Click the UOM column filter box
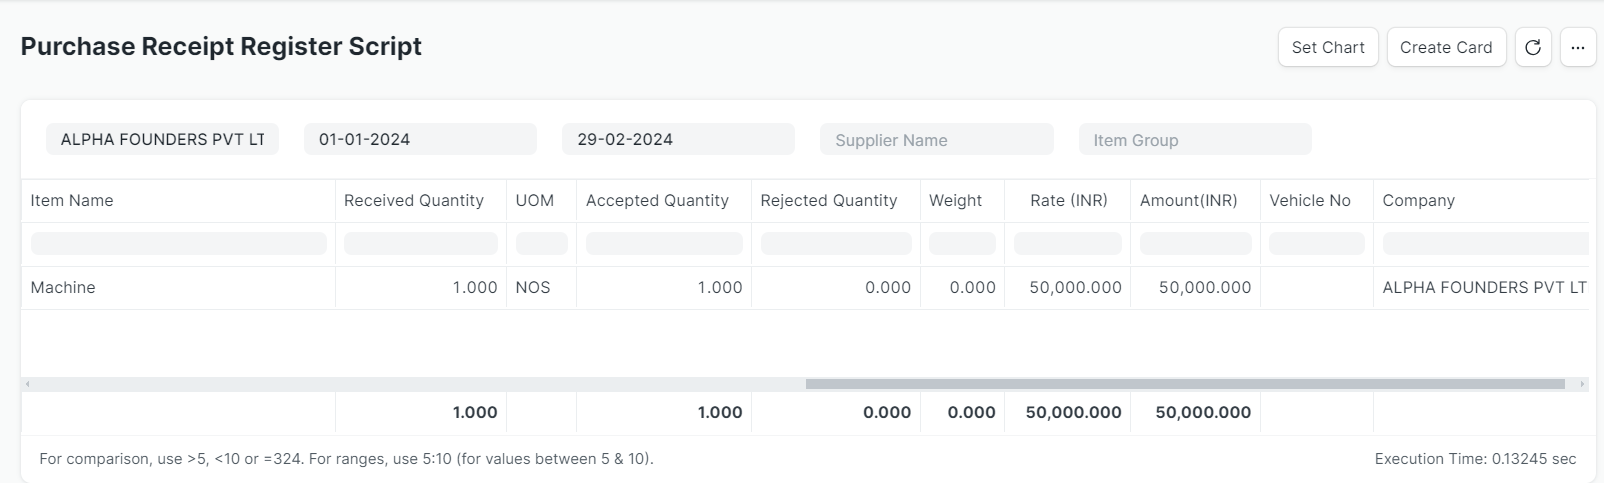Viewport: 1604px width, 483px height. tap(541, 243)
